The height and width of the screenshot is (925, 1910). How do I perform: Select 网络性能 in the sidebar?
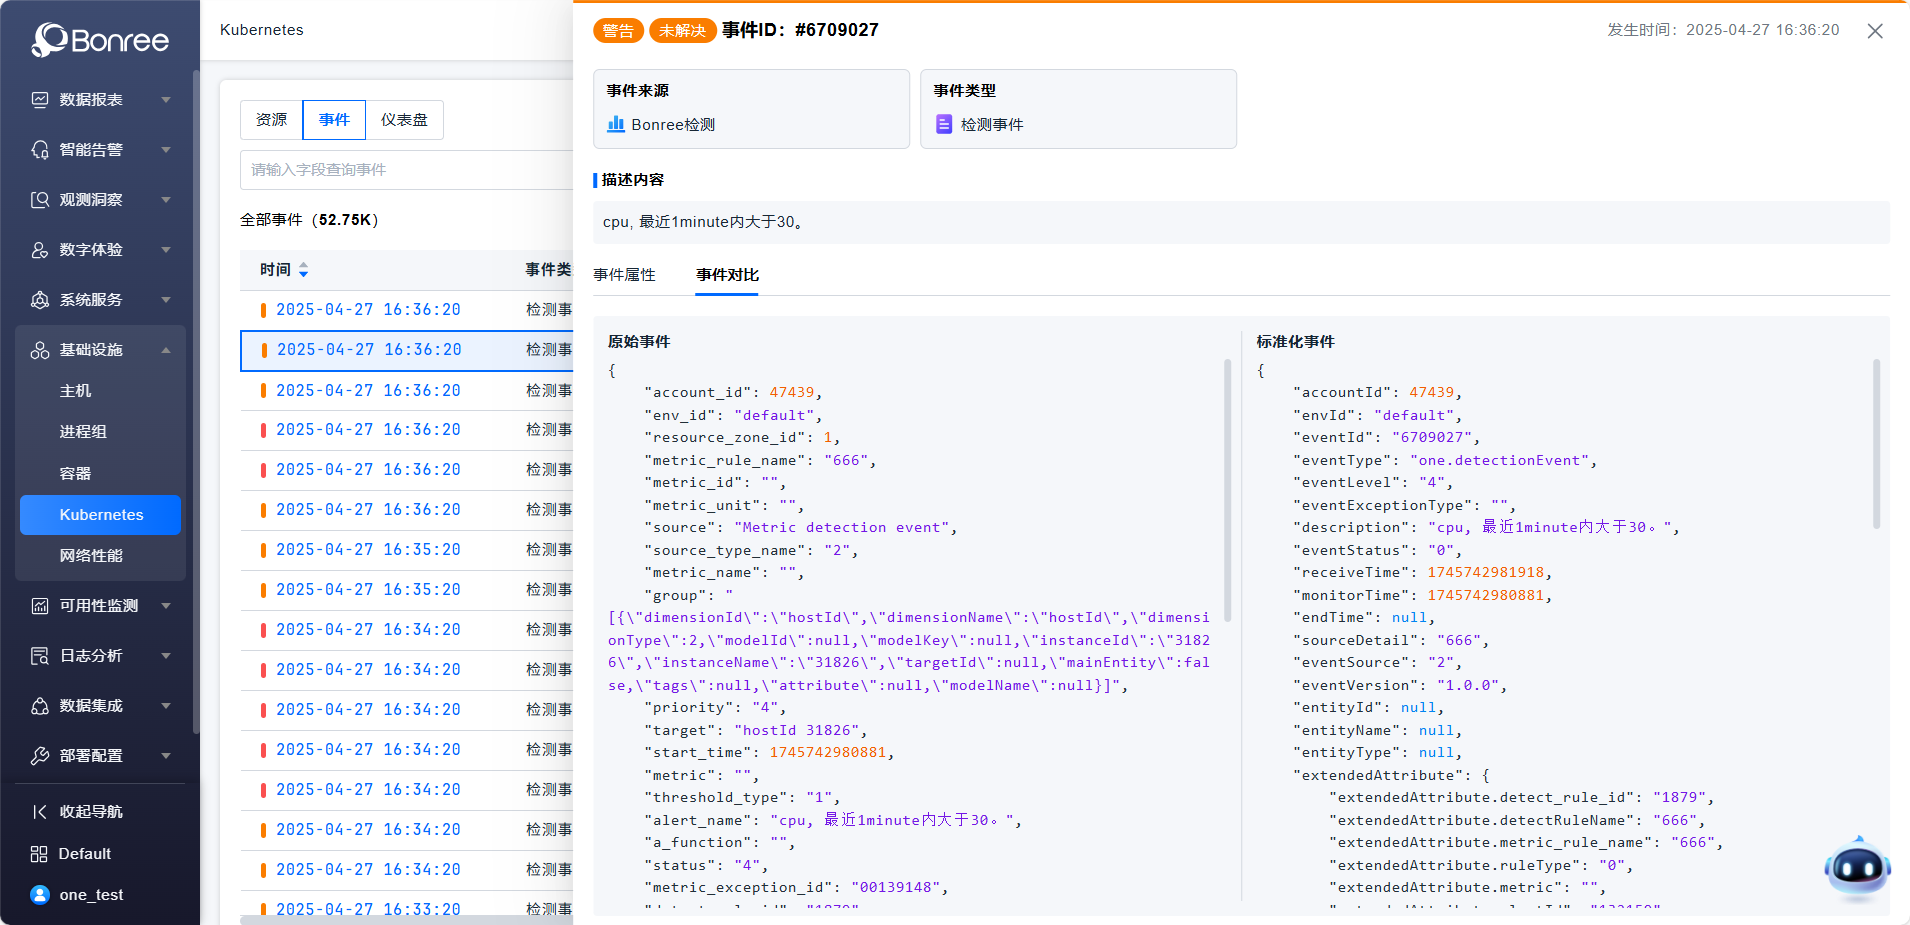[x=91, y=556]
